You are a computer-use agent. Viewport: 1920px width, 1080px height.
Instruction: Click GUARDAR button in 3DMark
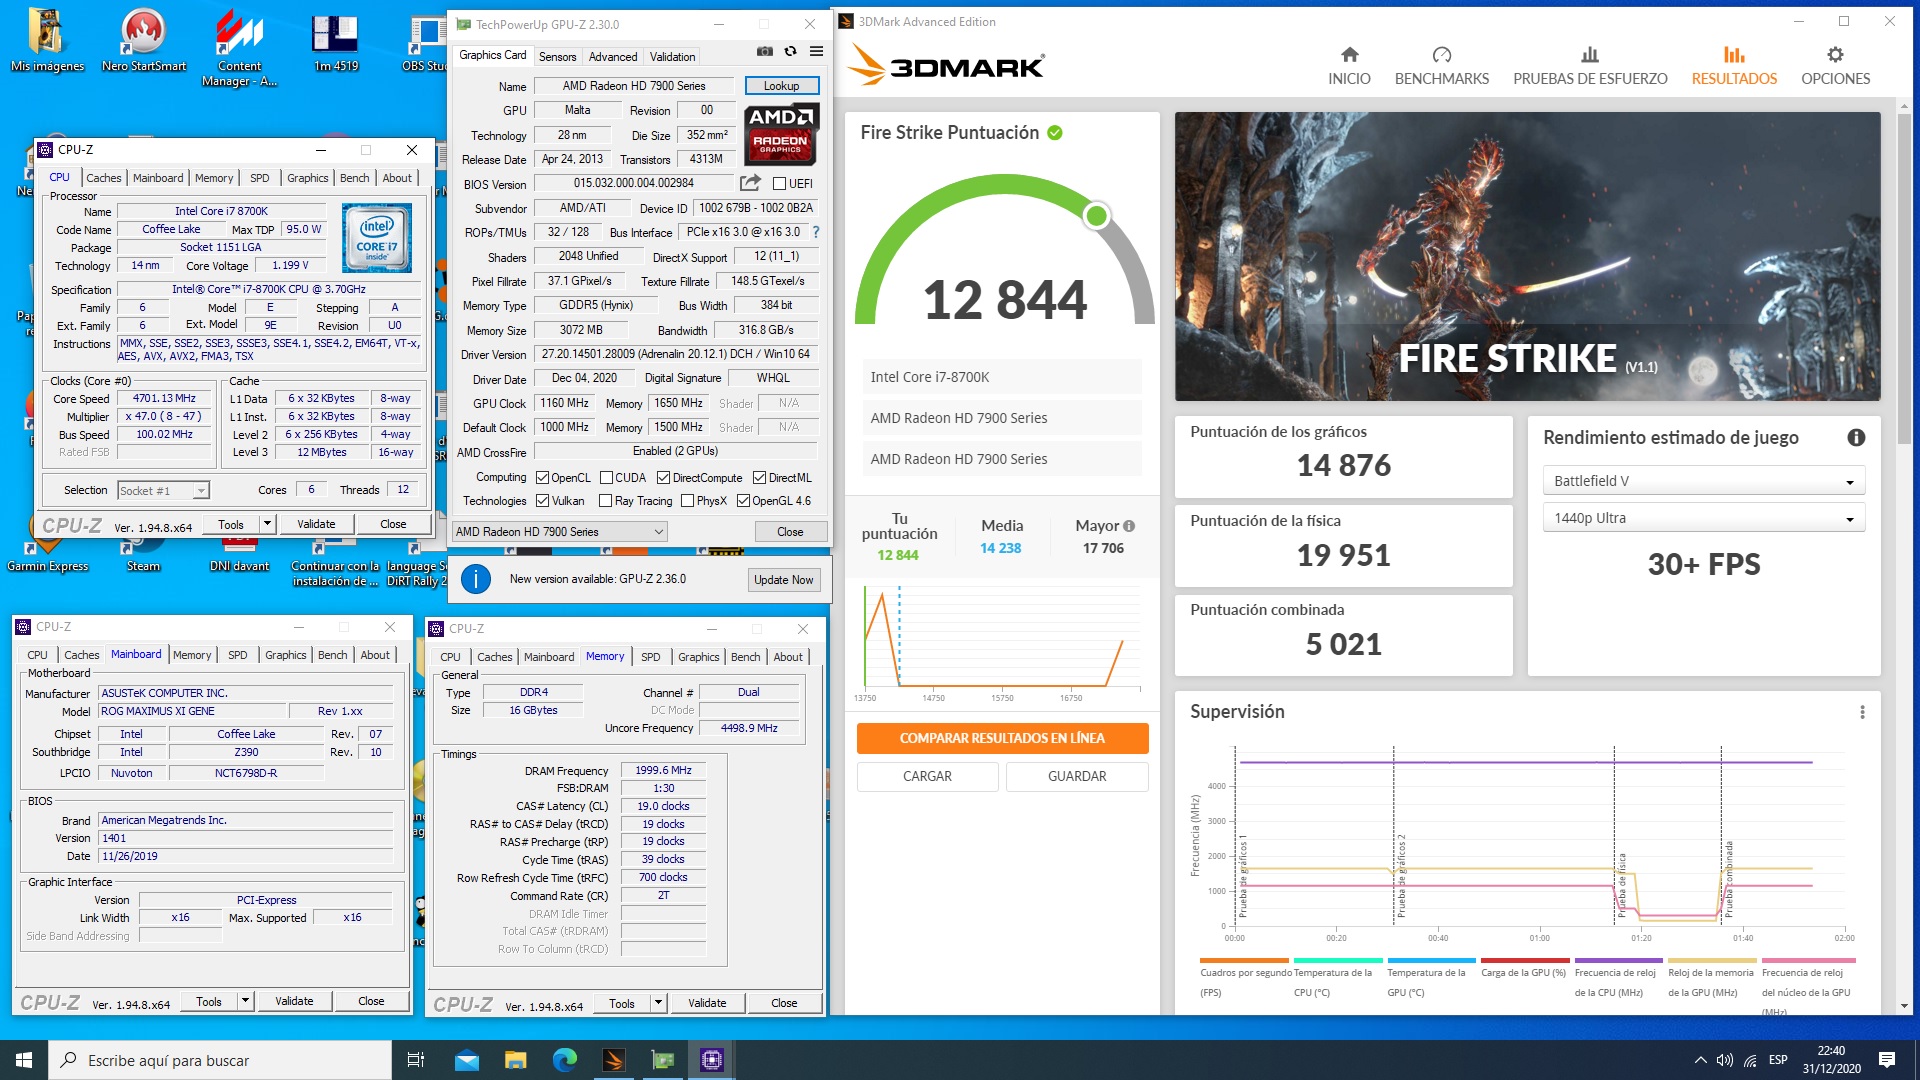tap(1077, 776)
